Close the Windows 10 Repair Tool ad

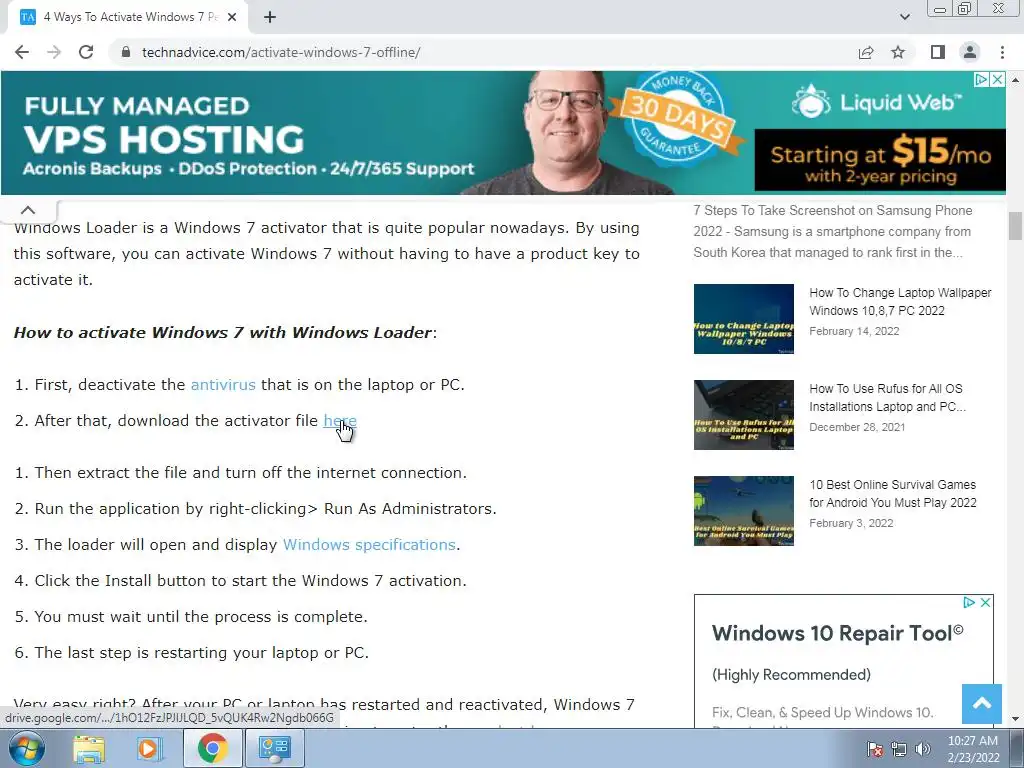coord(985,602)
